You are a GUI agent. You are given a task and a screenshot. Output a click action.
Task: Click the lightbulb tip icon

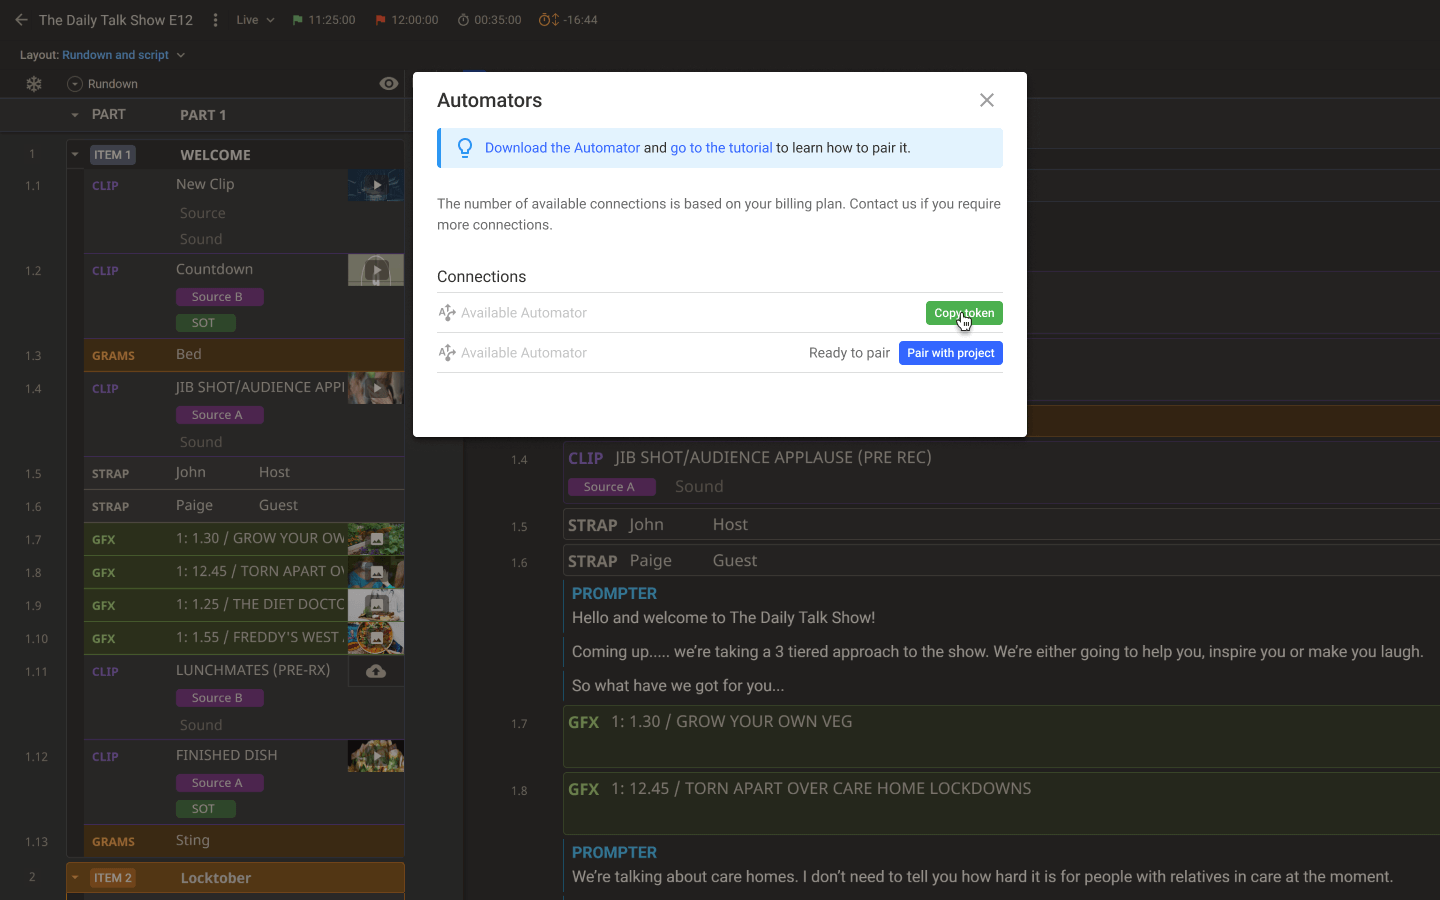[x=465, y=148]
